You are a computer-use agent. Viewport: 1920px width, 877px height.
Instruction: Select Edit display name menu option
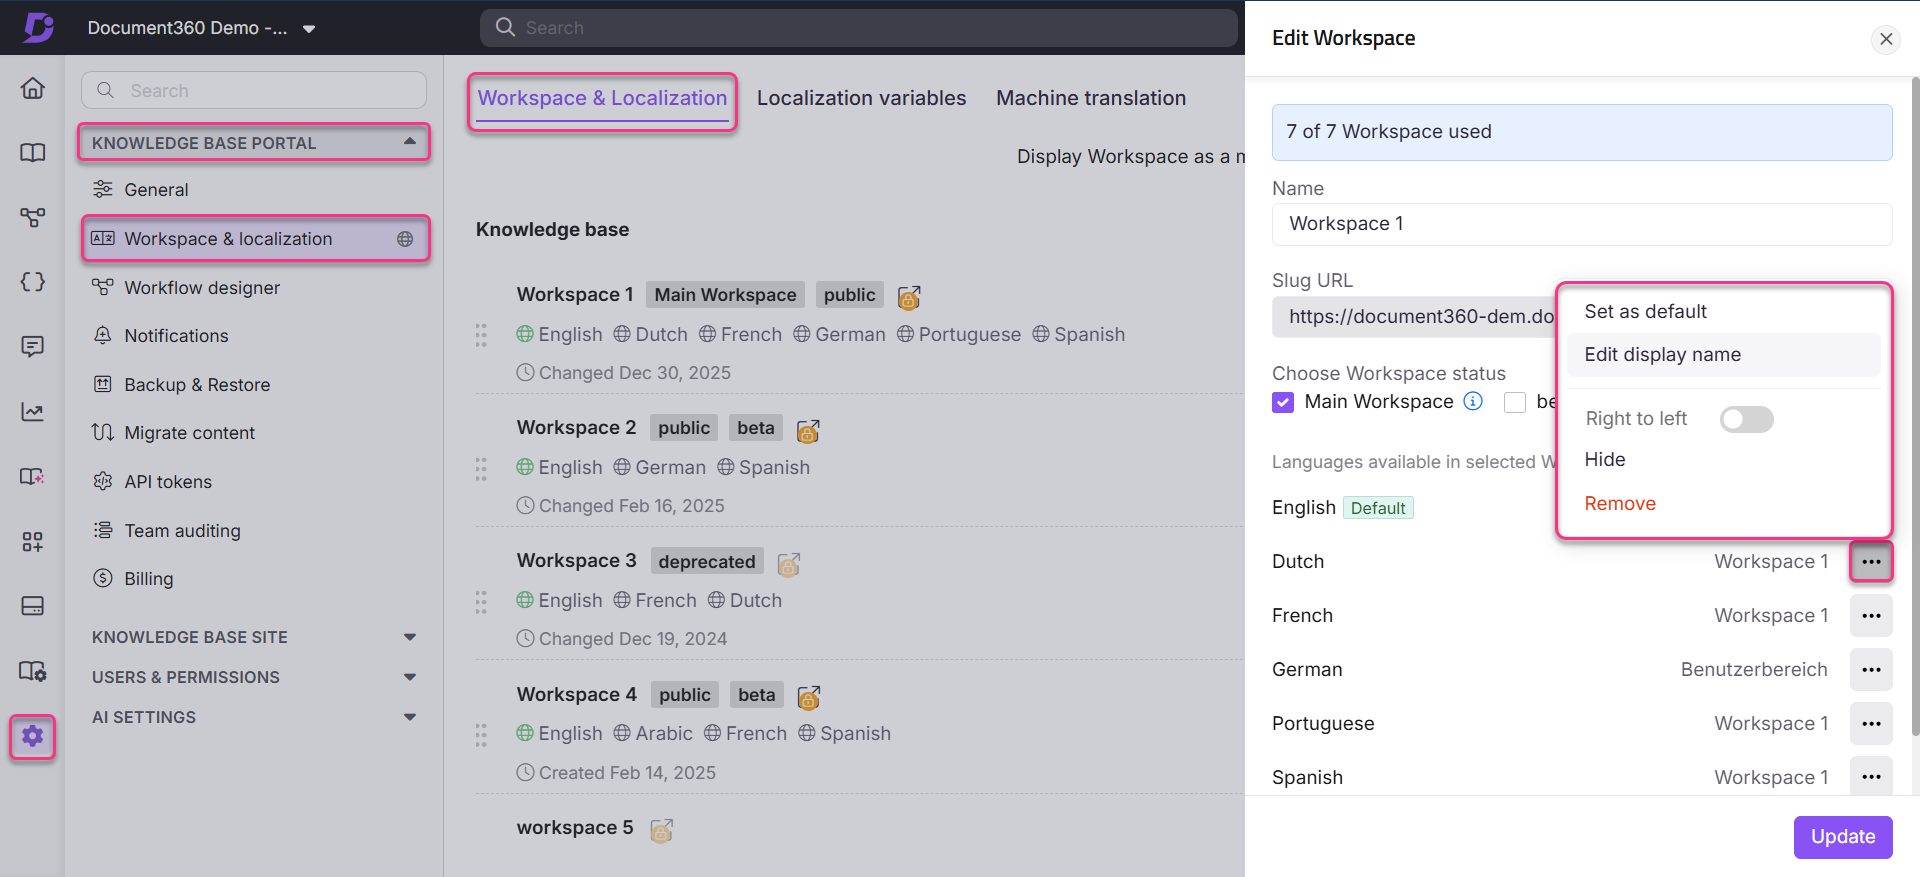[1662, 355]
